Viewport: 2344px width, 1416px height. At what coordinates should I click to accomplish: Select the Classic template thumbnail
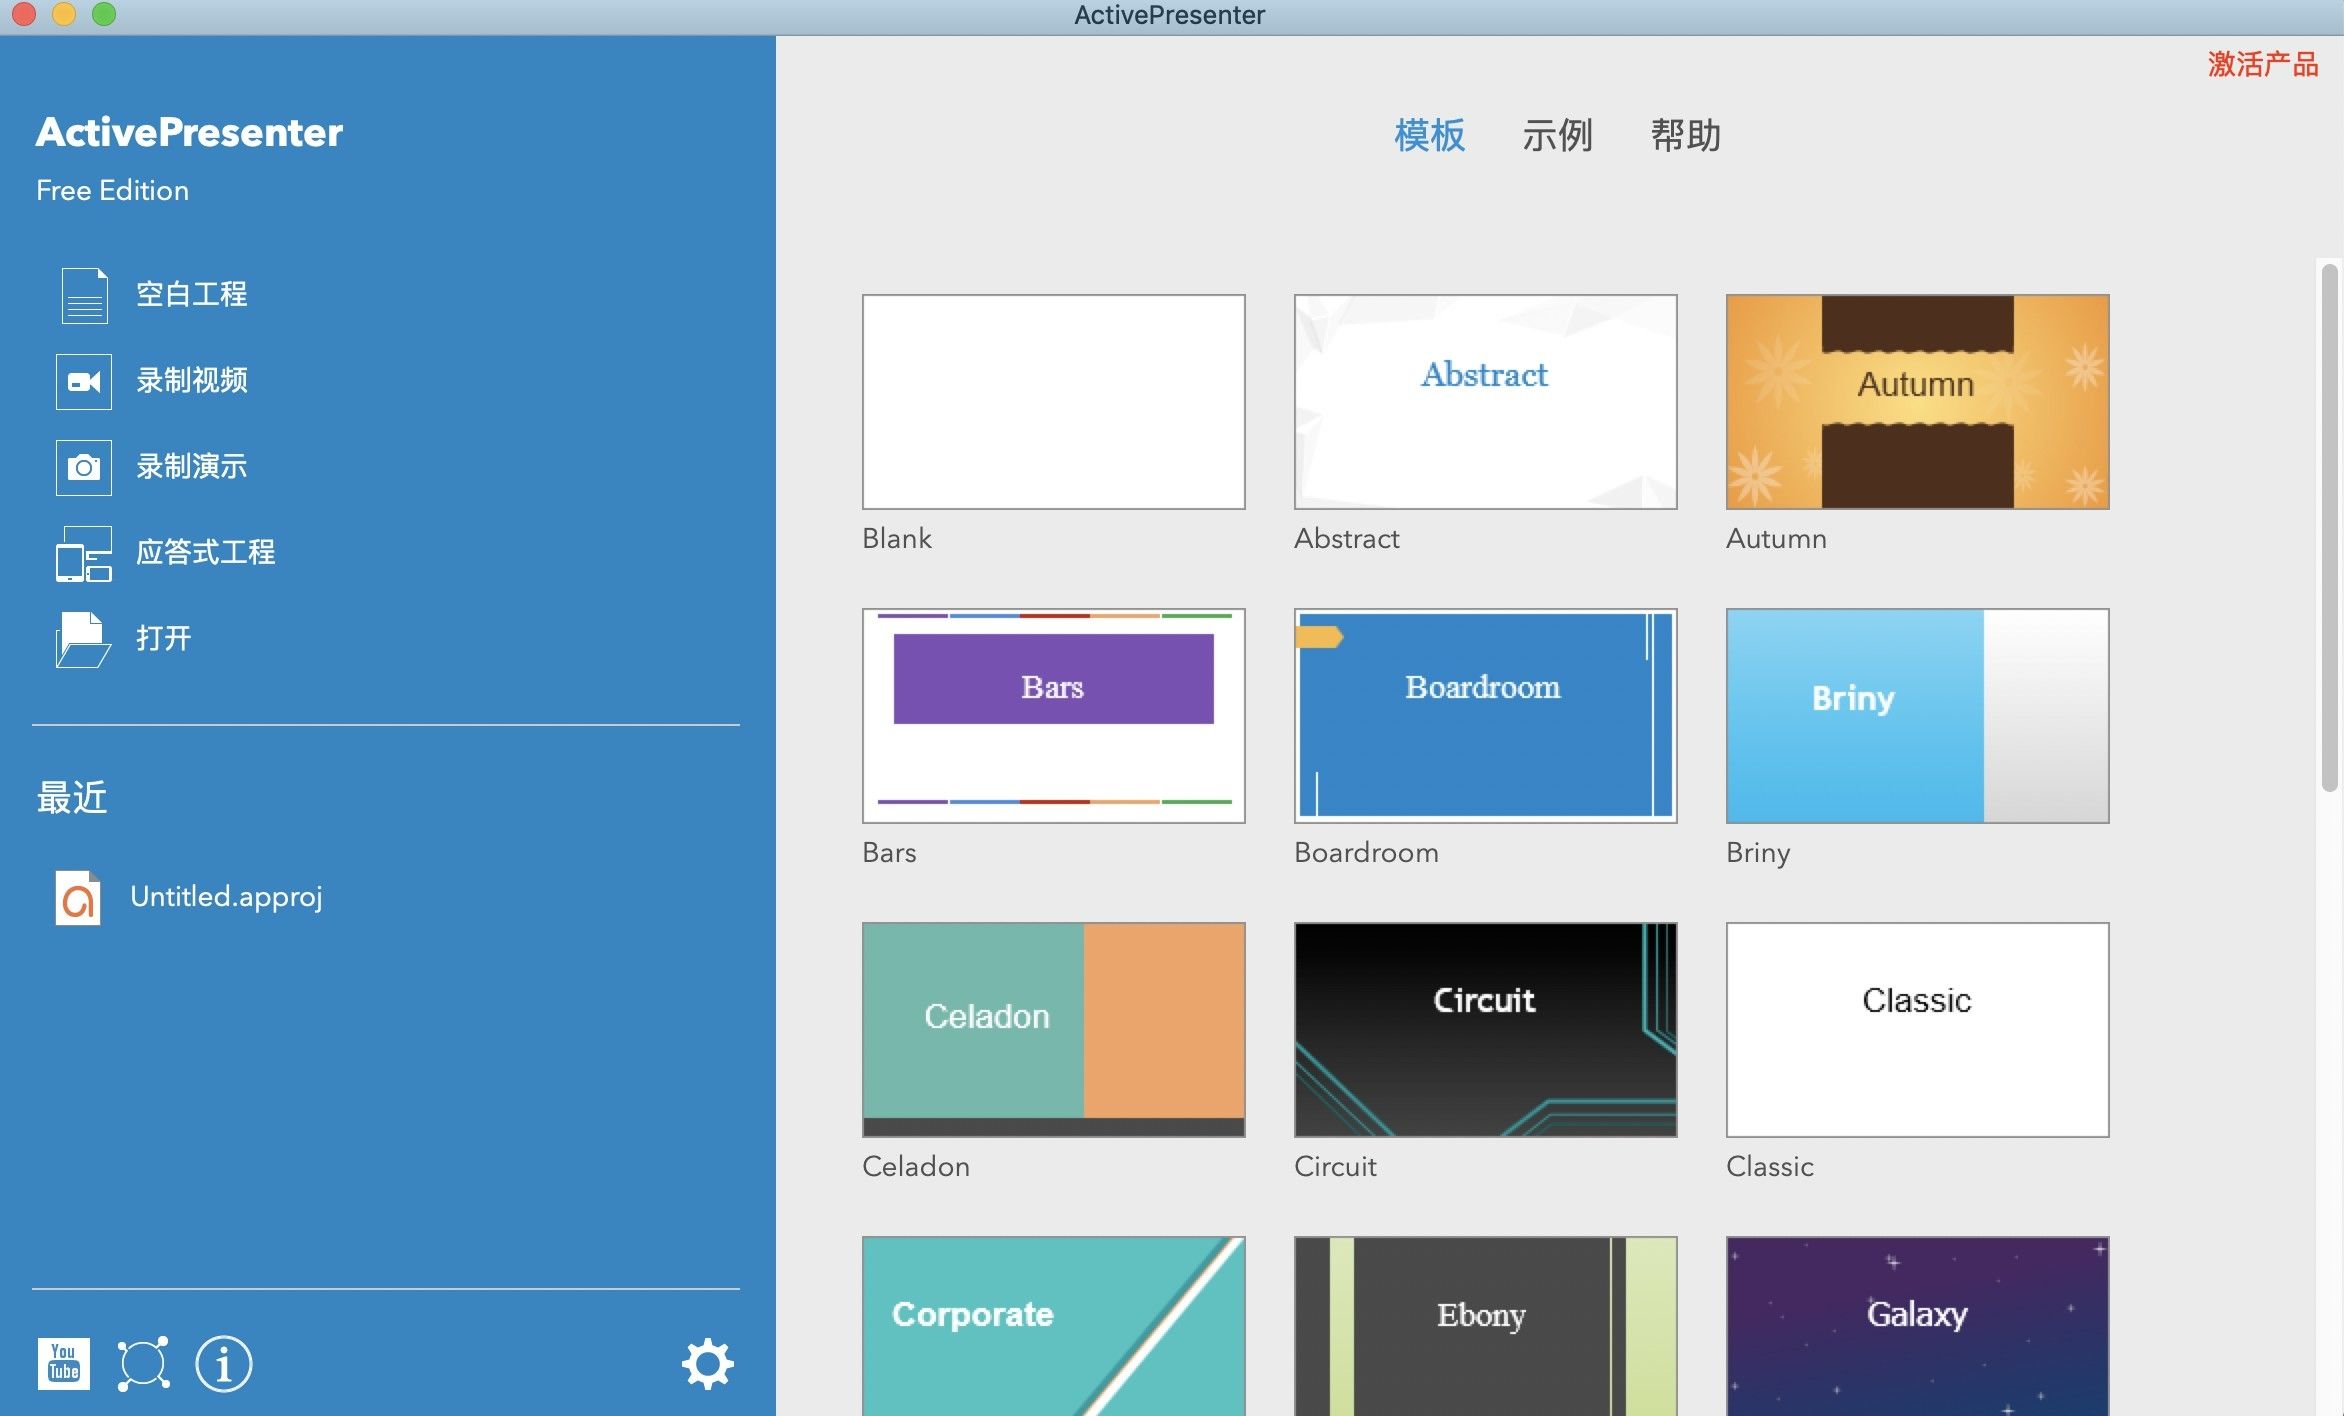pos(1918,1030)
